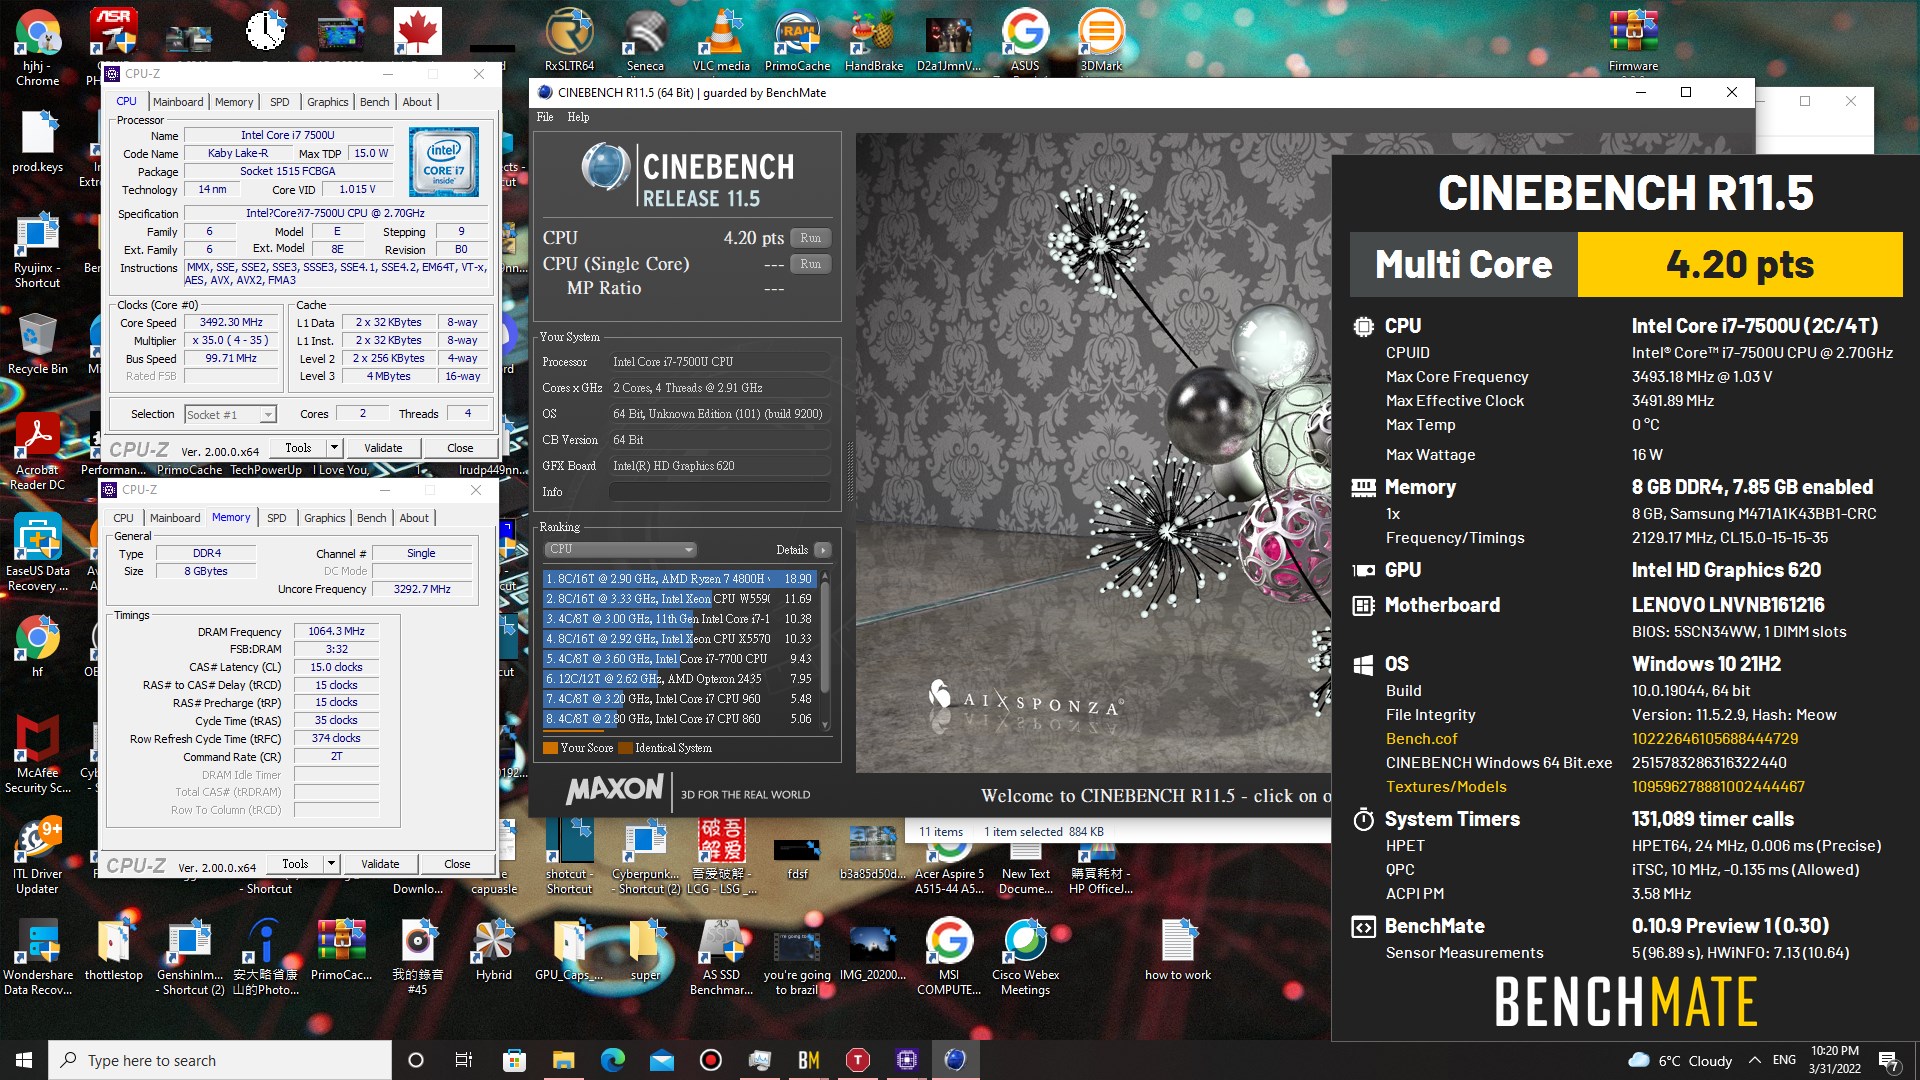Switch to the Bench tab in the upper CPU-Z window
This screenshot has height=1080, width=1920.
375,102
